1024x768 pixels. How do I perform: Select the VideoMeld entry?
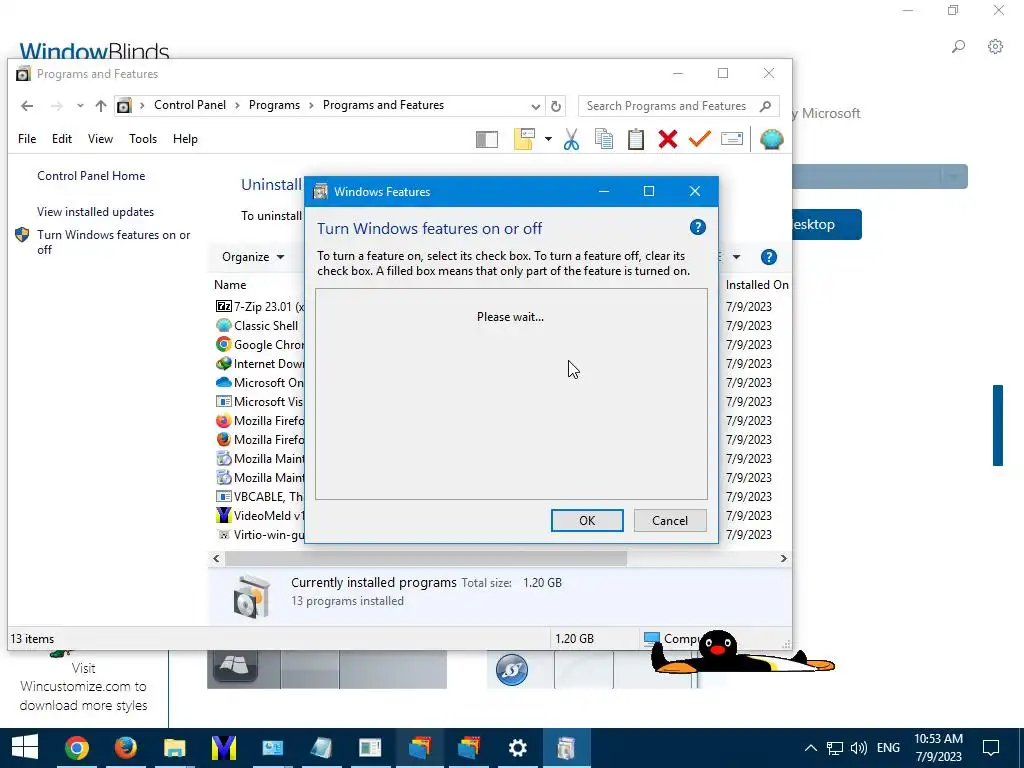pyautogui.click(x=260, y=515)
